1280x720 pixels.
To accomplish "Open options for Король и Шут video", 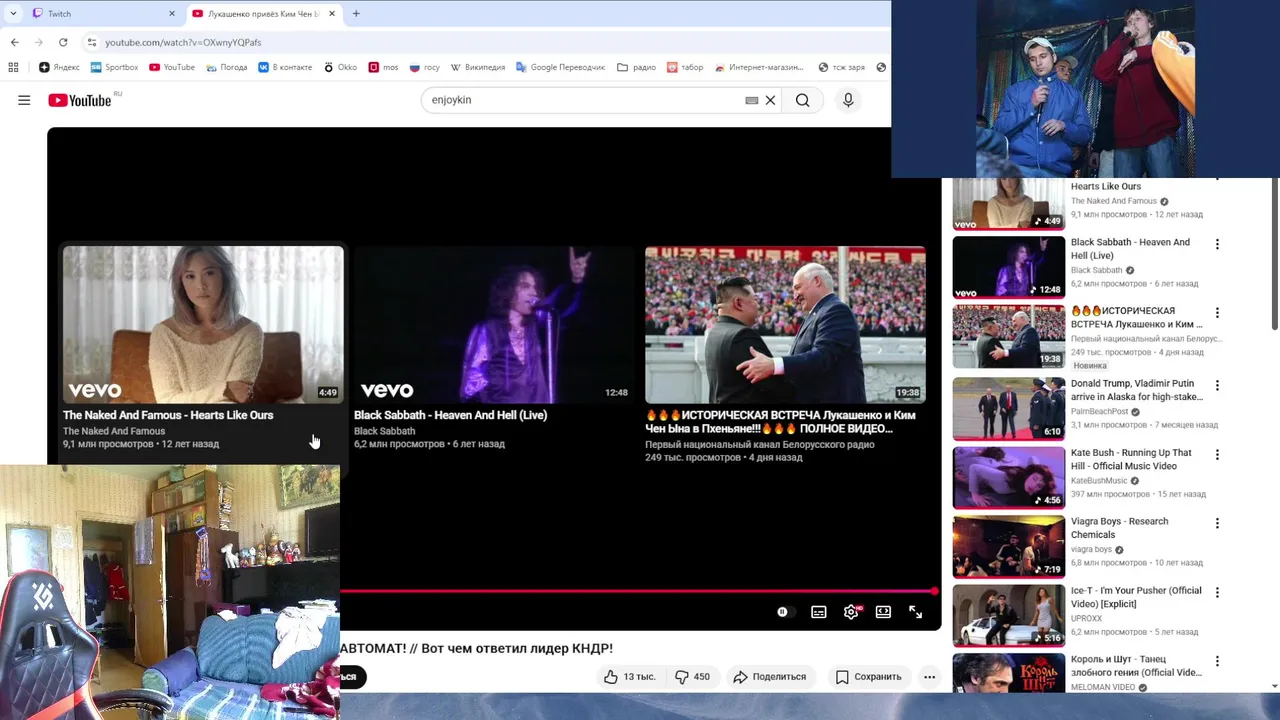I will [1217, 661].
